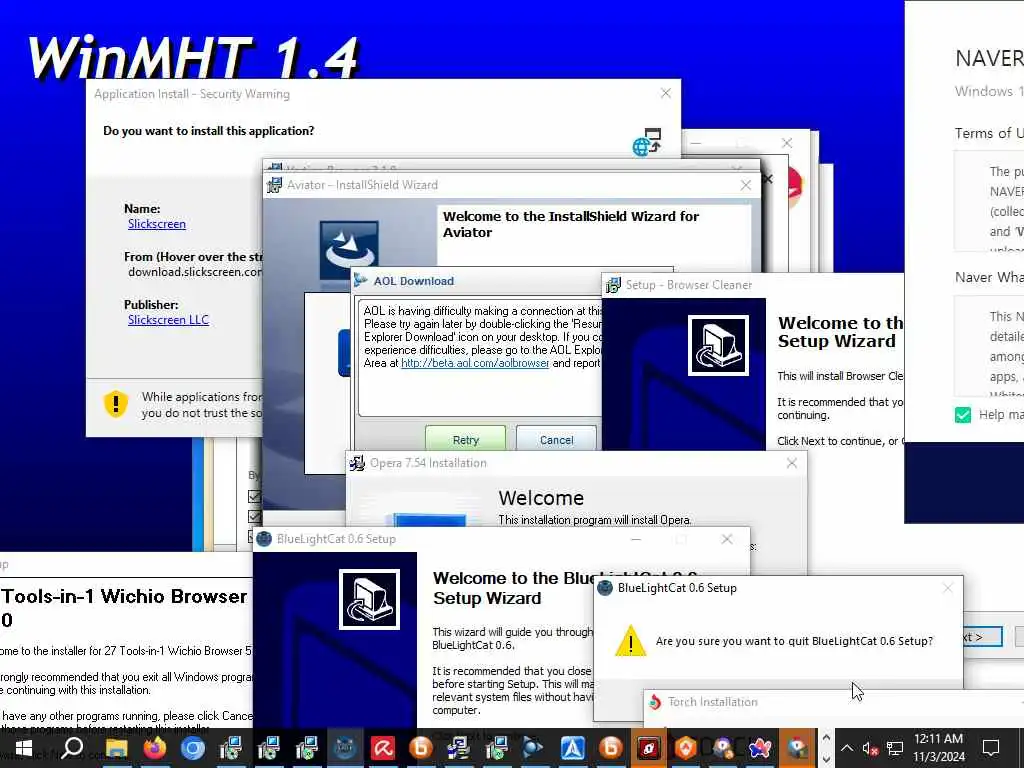Click the yellow triangle warning icon in the quit dialog
Viewport: 1024px width, 768px height.
pyautogui.click(x=631, y=641)
